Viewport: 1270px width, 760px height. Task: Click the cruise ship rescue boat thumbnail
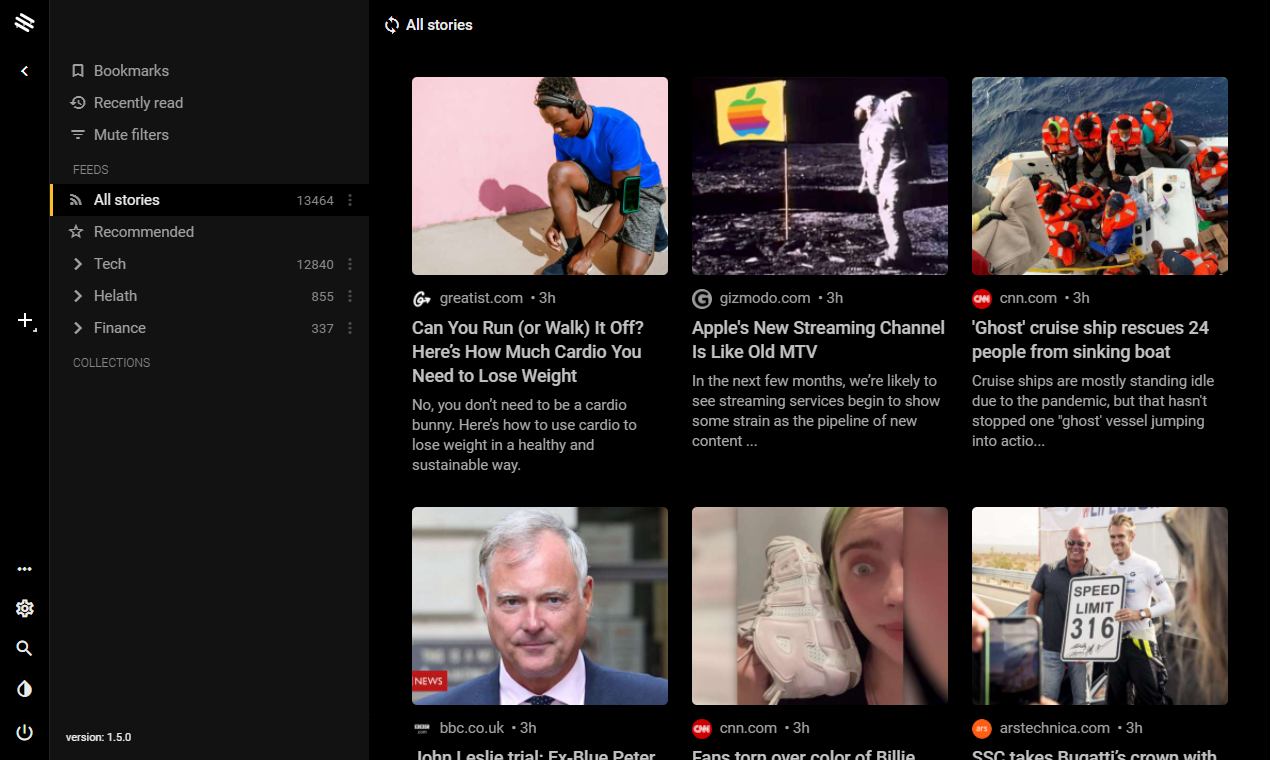click(x=1100, y=176)
